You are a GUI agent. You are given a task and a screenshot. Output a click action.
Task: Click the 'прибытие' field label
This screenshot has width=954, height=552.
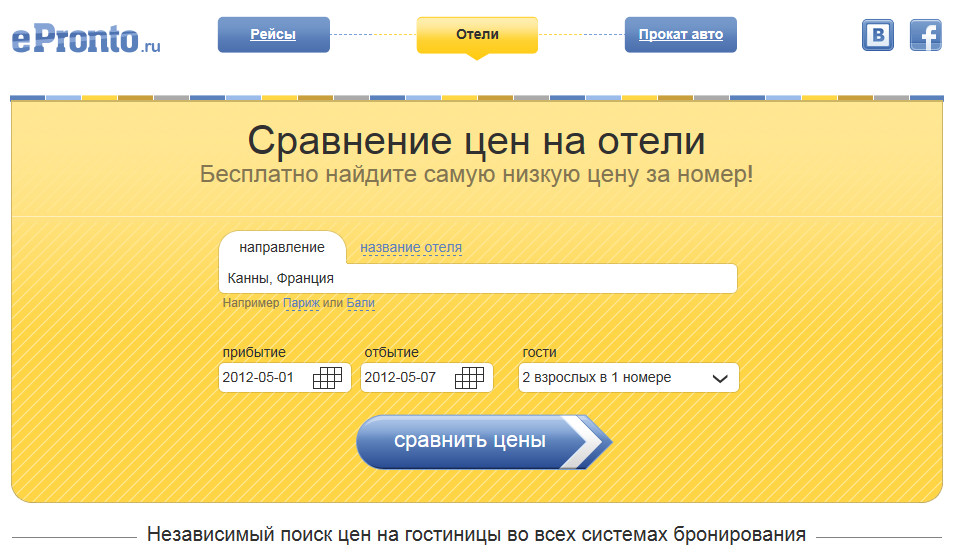click(x=254, y=352)
